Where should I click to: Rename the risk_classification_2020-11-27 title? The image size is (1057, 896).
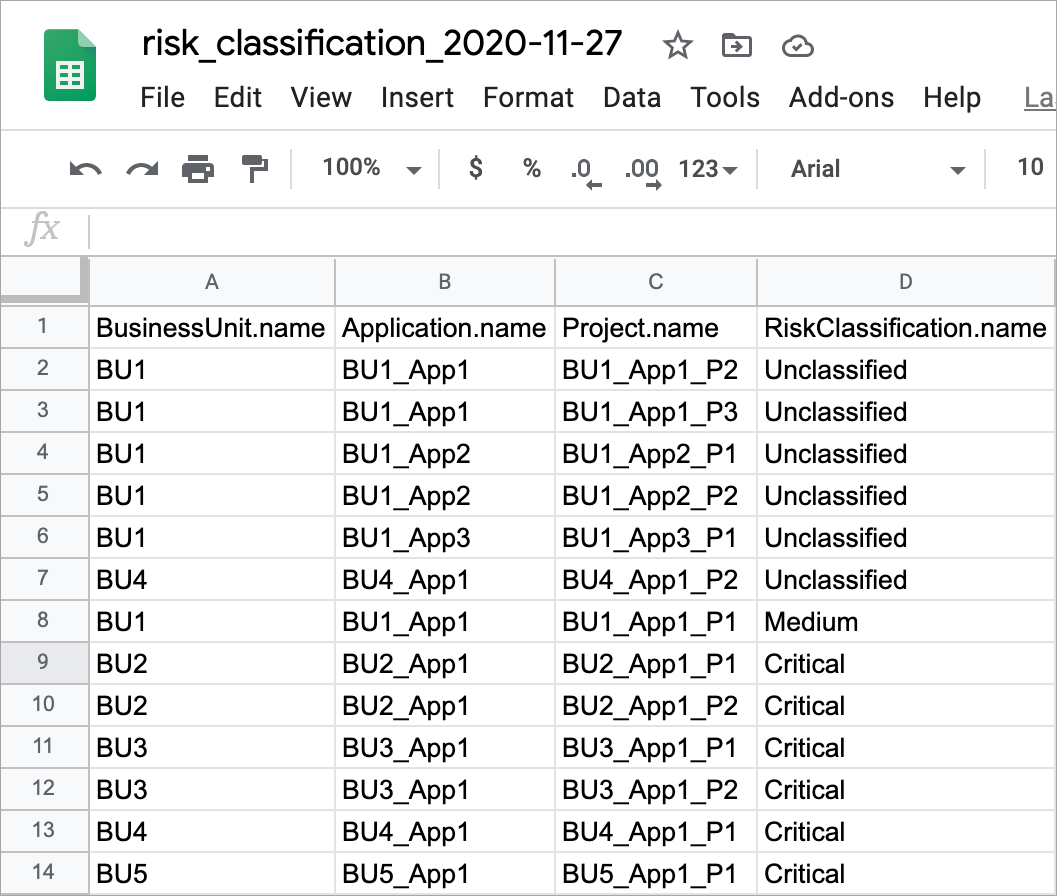point(382,43)
